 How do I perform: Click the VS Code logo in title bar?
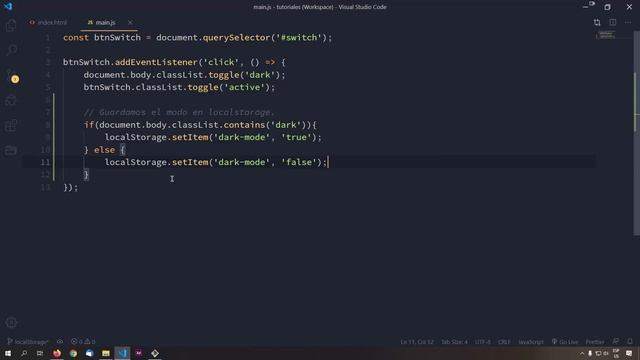coord(8,7)
